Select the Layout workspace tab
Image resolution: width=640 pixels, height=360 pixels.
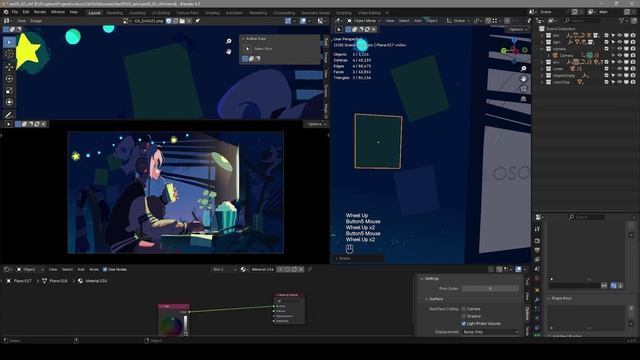pyautogui.click(x=94, y=13)
